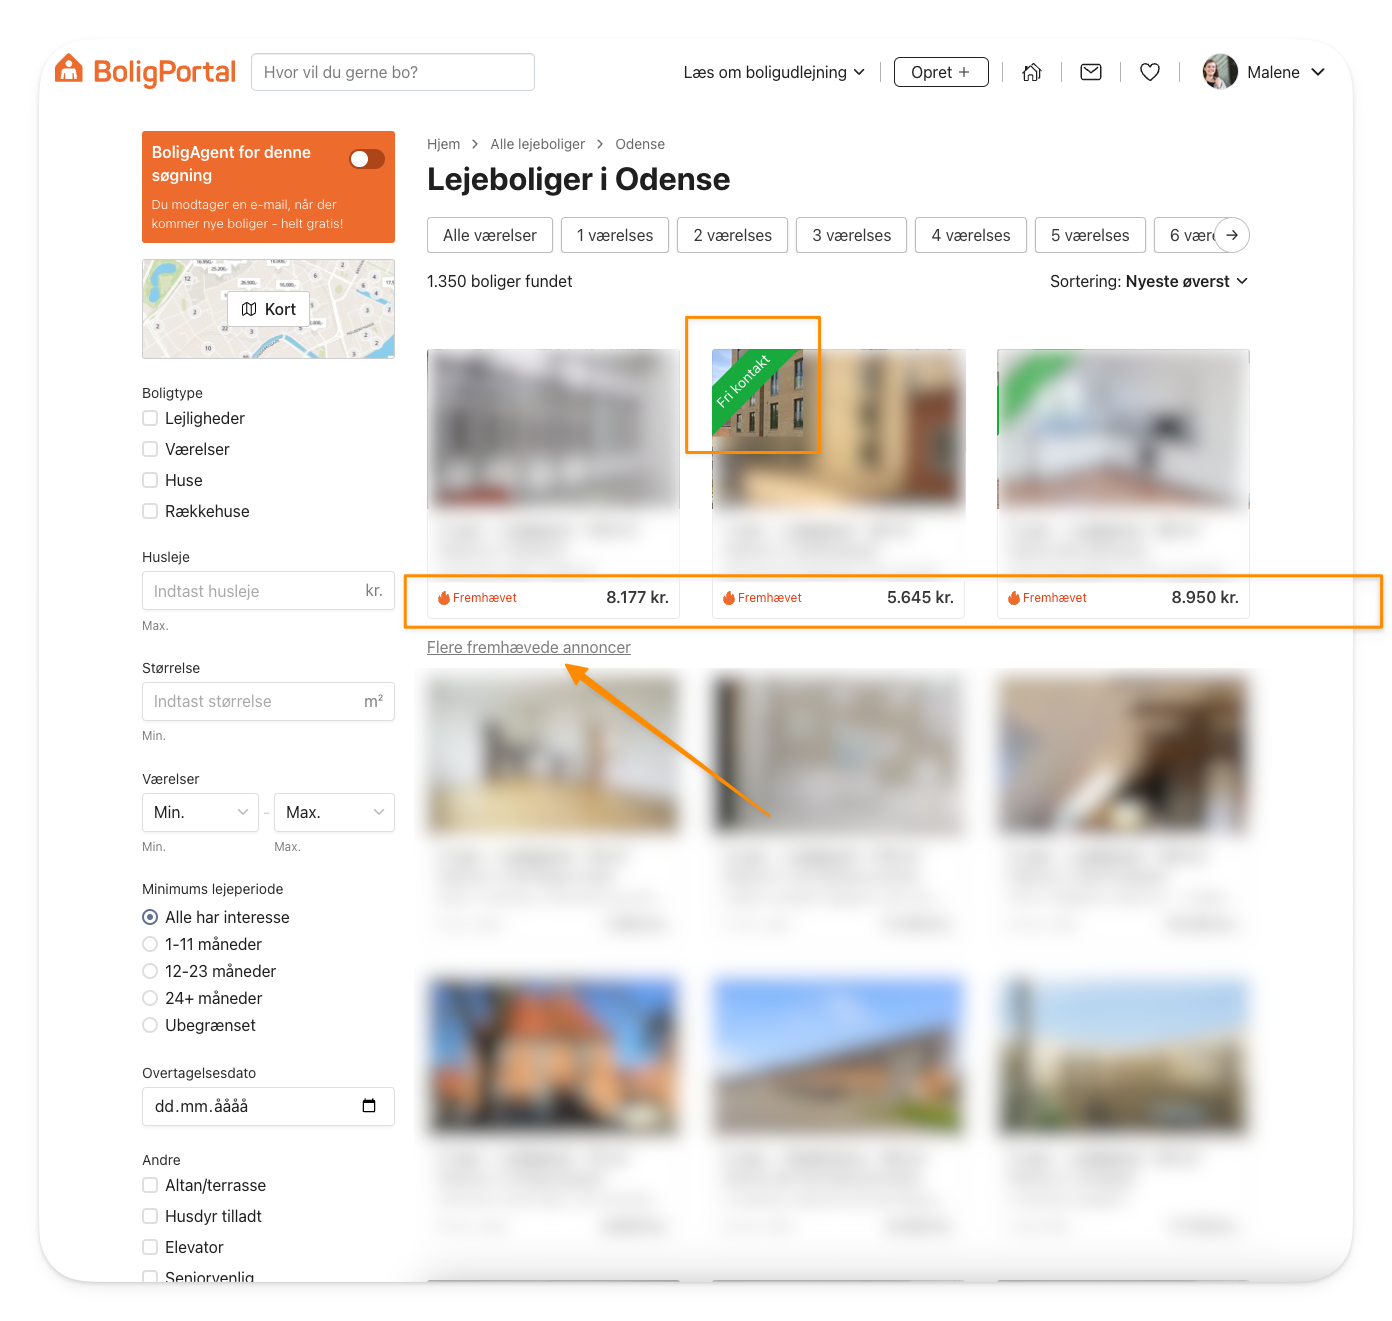Open favorites heart icon
Screen dimensions: 1392x1321
[x=1150, y=72]
